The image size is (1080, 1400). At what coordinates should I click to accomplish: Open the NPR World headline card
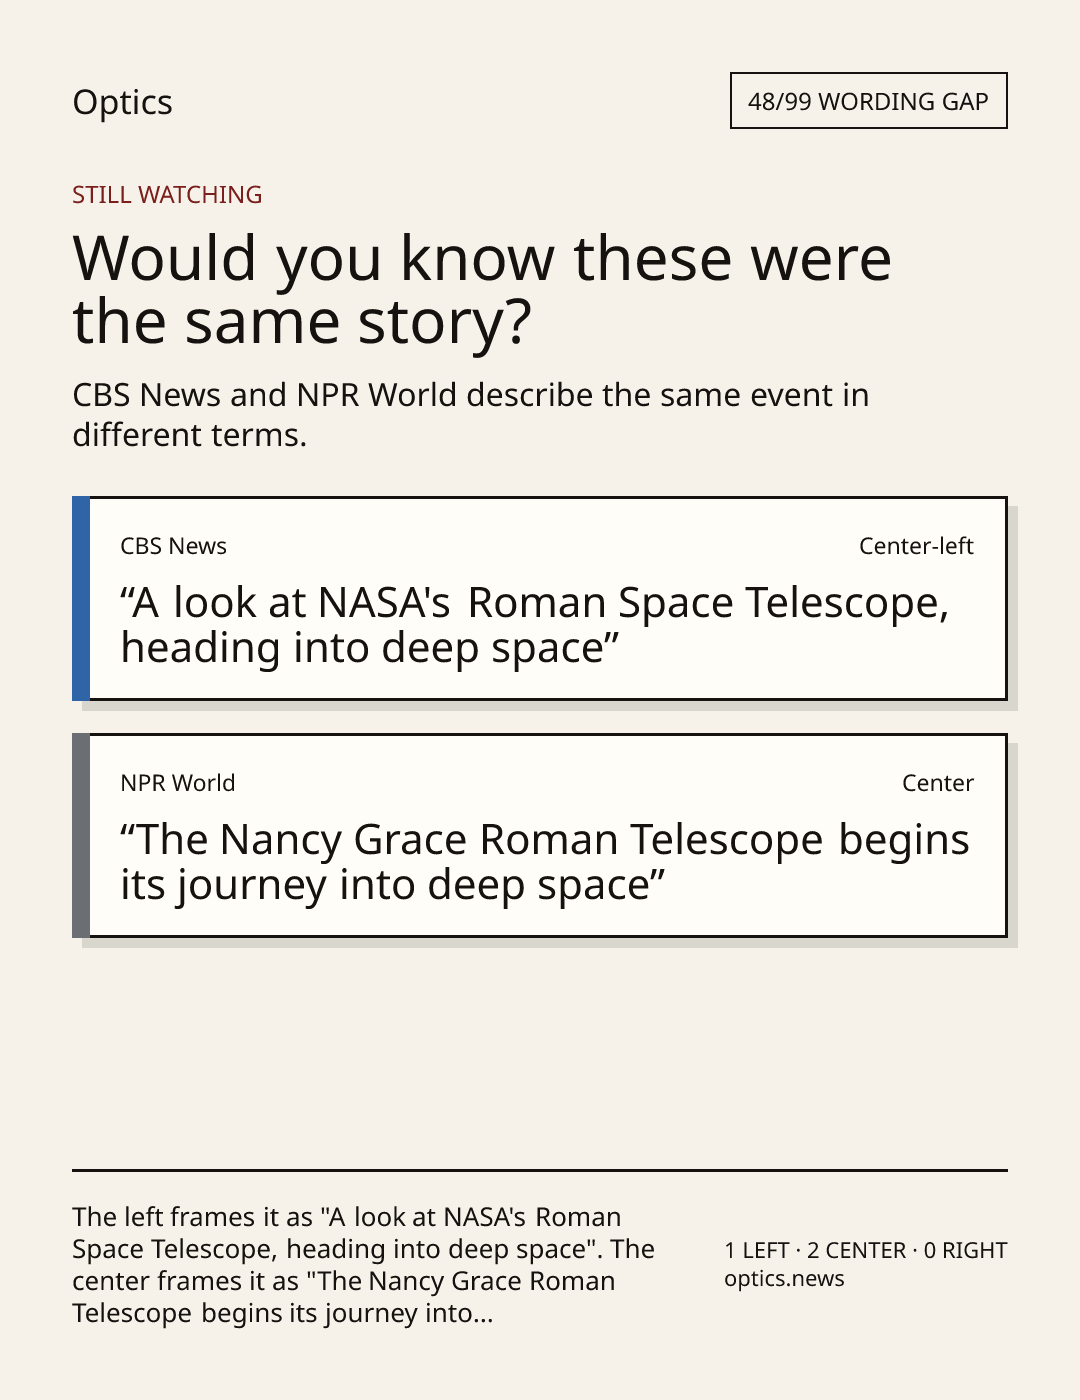539,835
